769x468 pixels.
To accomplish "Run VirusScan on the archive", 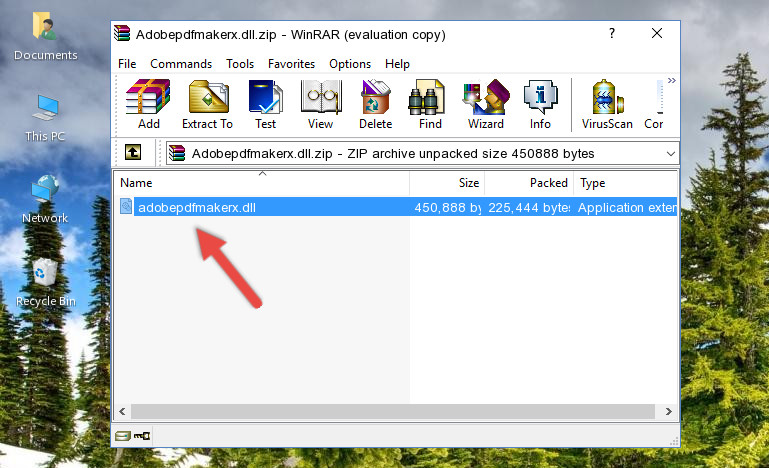I will pyautogui.click(x=607, y=104).
